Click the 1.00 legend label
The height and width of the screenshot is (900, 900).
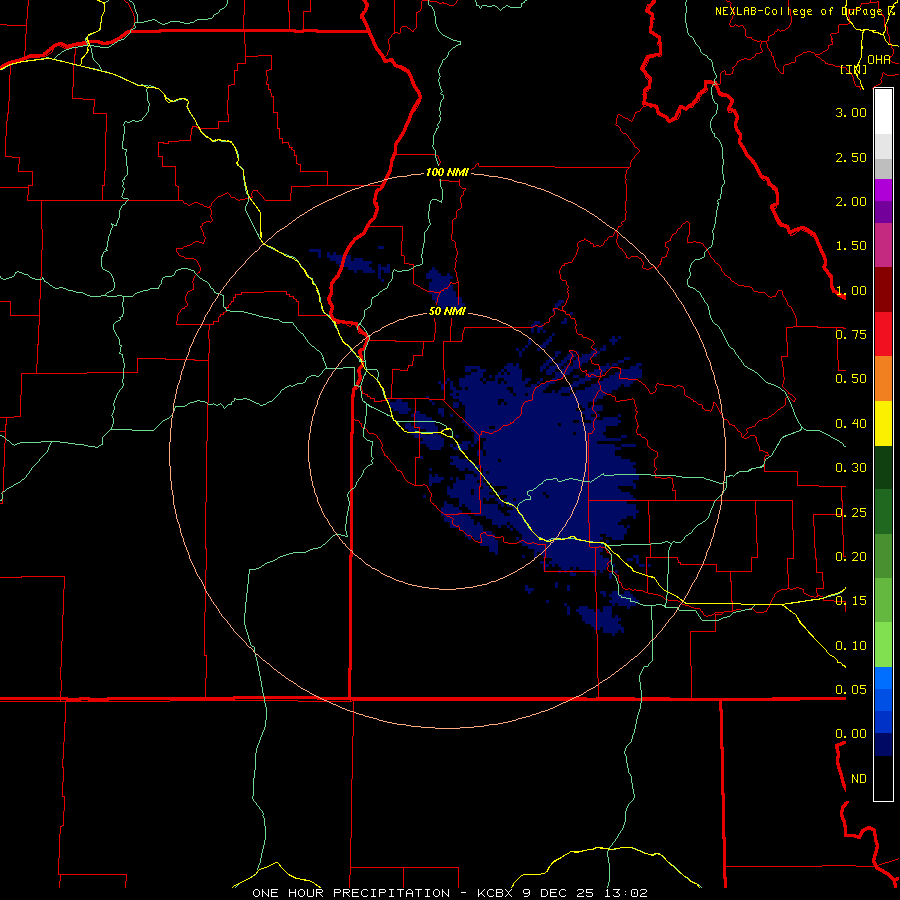tap(851, 290)
